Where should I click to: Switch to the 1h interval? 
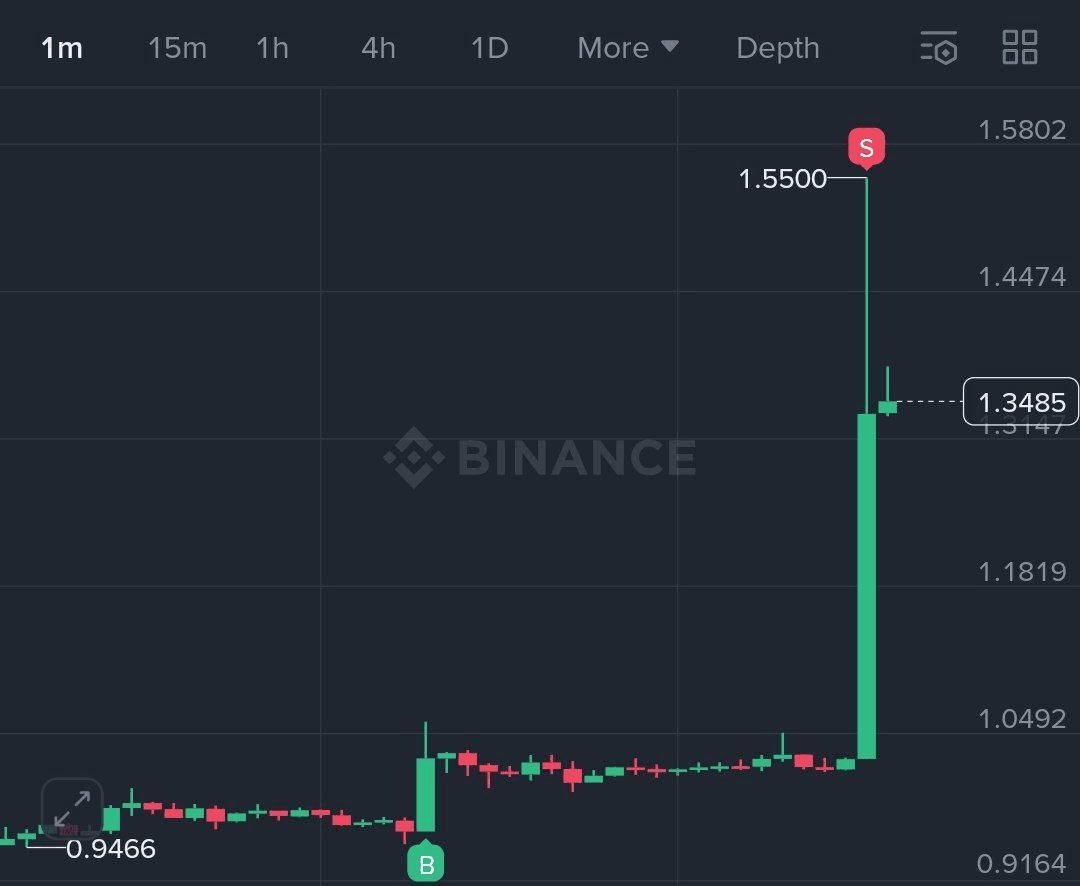pos(272,48)
